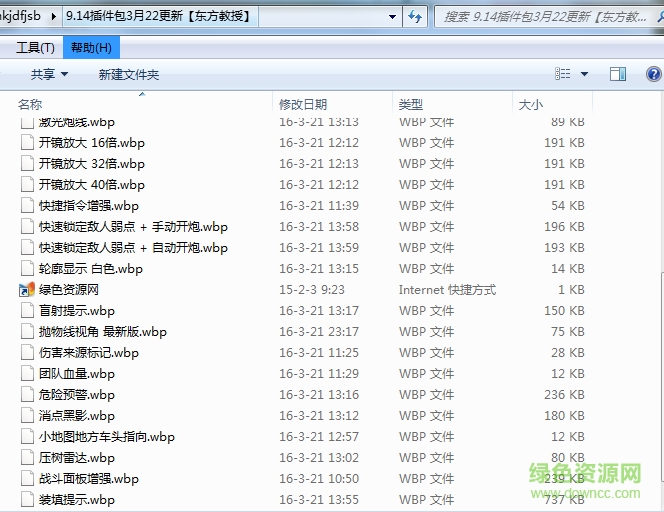Viewport: 664px width, 512px height.
Task: Click the date 16-3-21 23:17 cell
Action: (319, 332)
